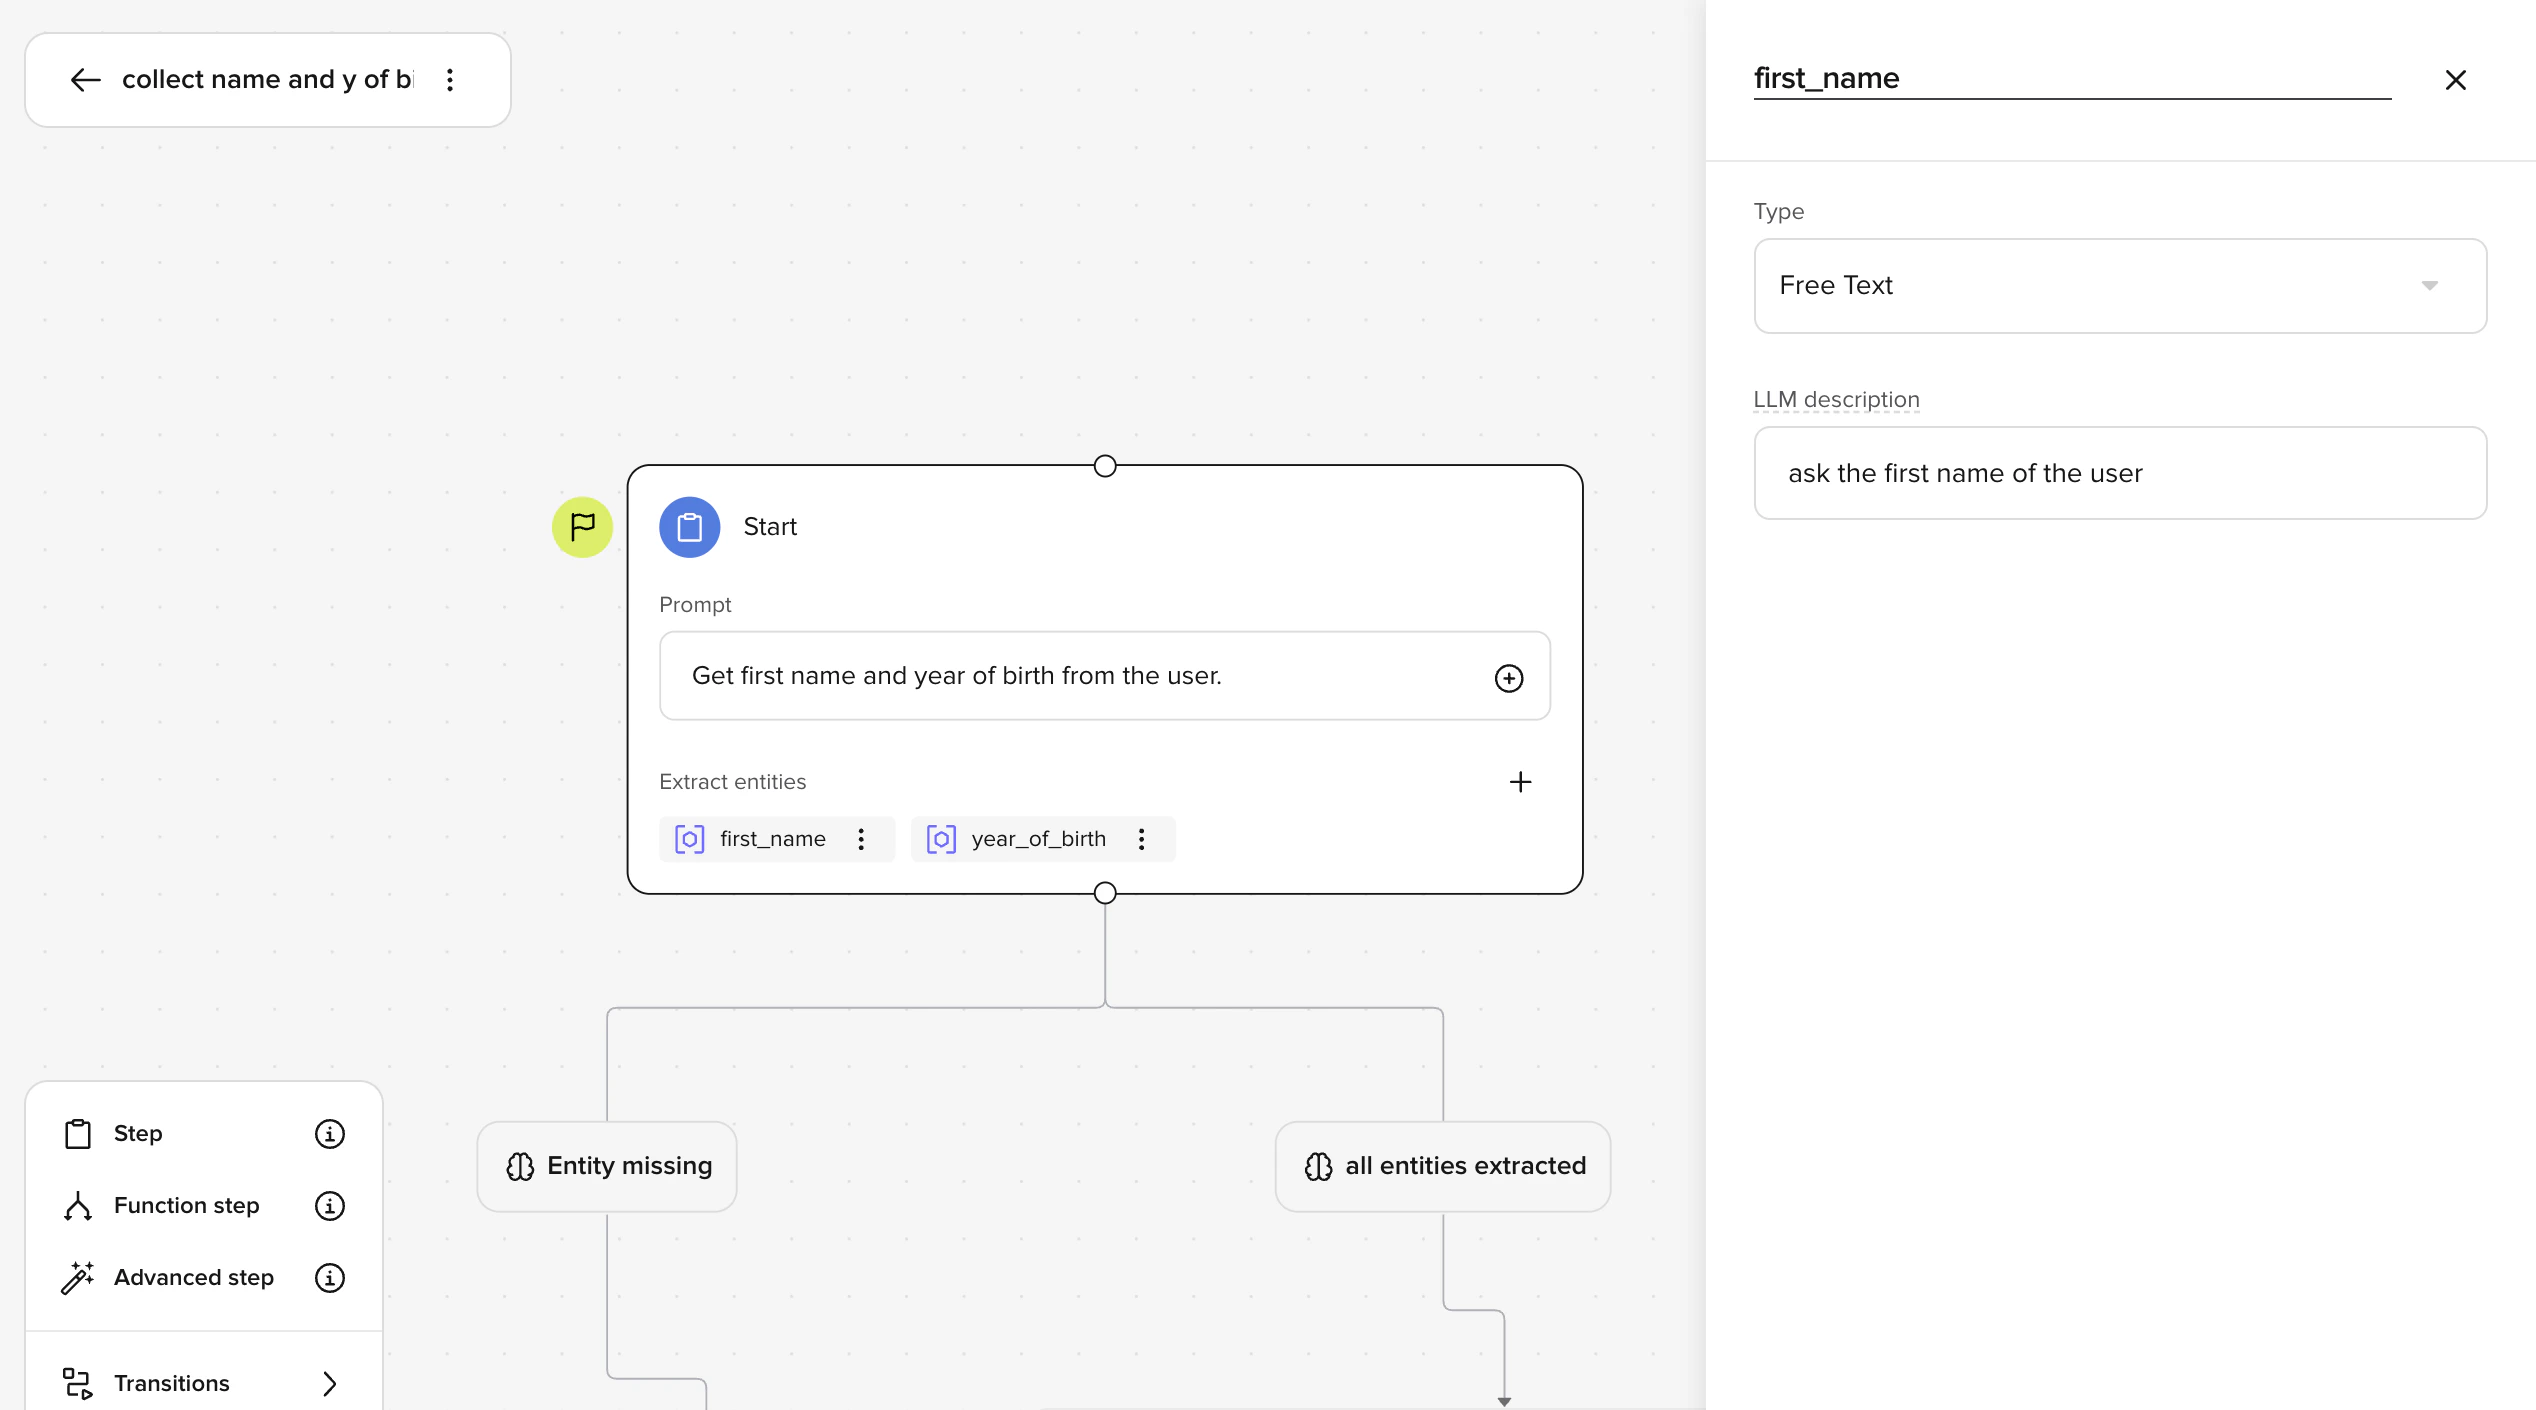
Task: Open first_name entity options menu
Action: (861, 839)
